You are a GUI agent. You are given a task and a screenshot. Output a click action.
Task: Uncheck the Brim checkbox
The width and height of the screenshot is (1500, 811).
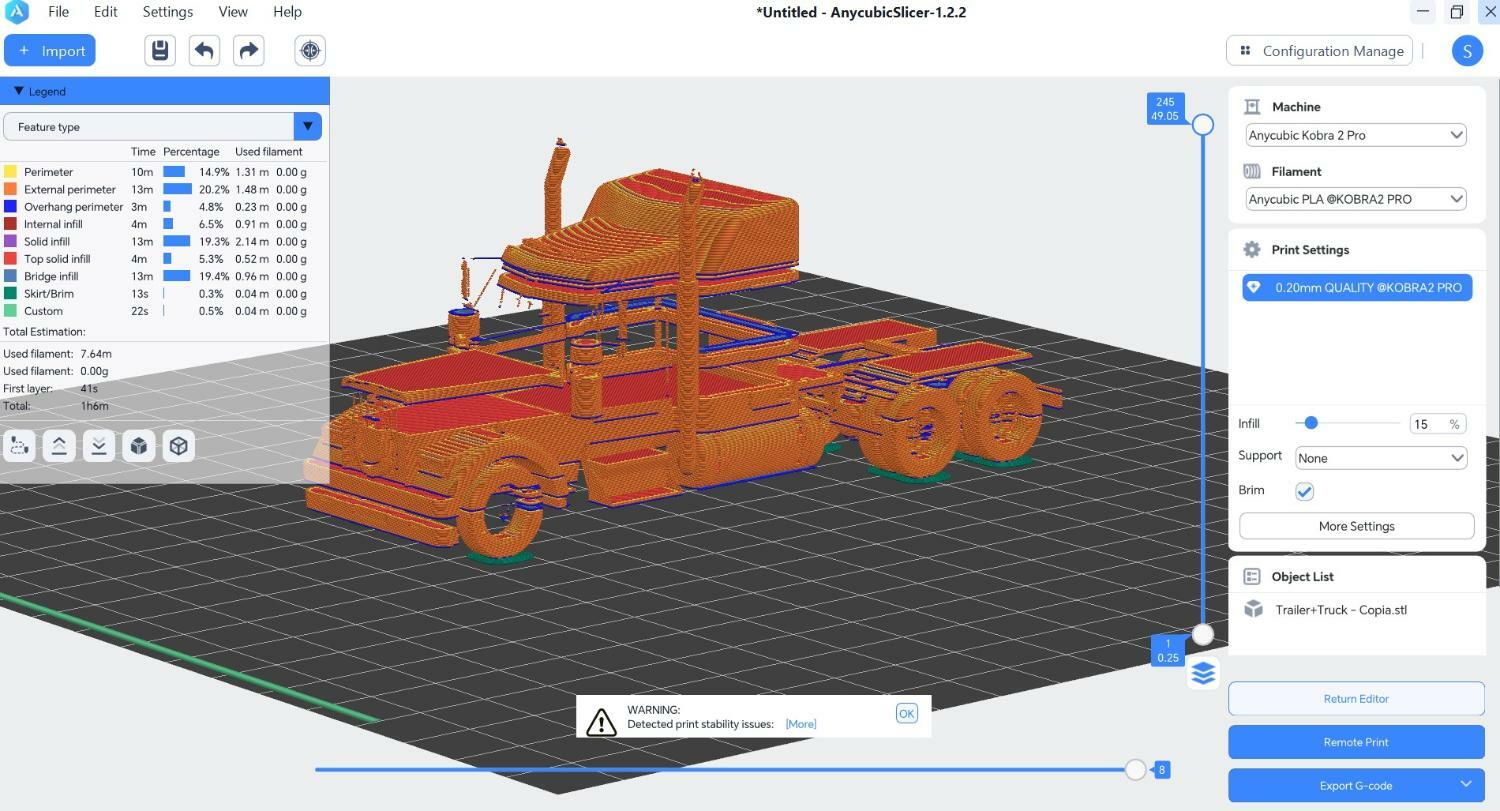(1304, 491)
